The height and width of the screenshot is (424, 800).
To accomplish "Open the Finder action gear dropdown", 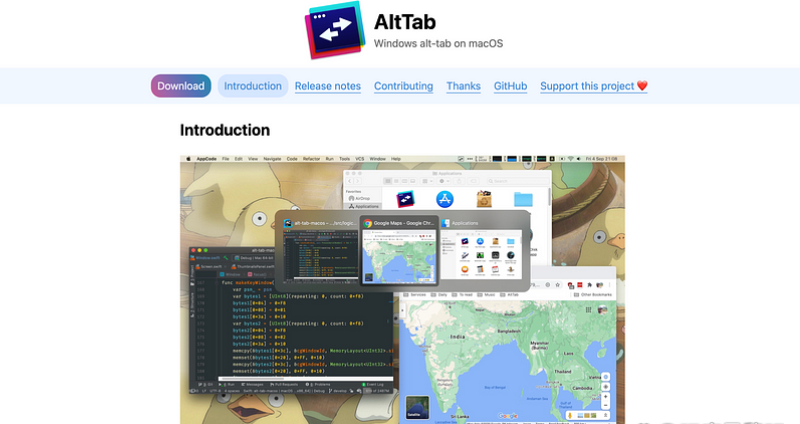I will (x=444, y=181).
